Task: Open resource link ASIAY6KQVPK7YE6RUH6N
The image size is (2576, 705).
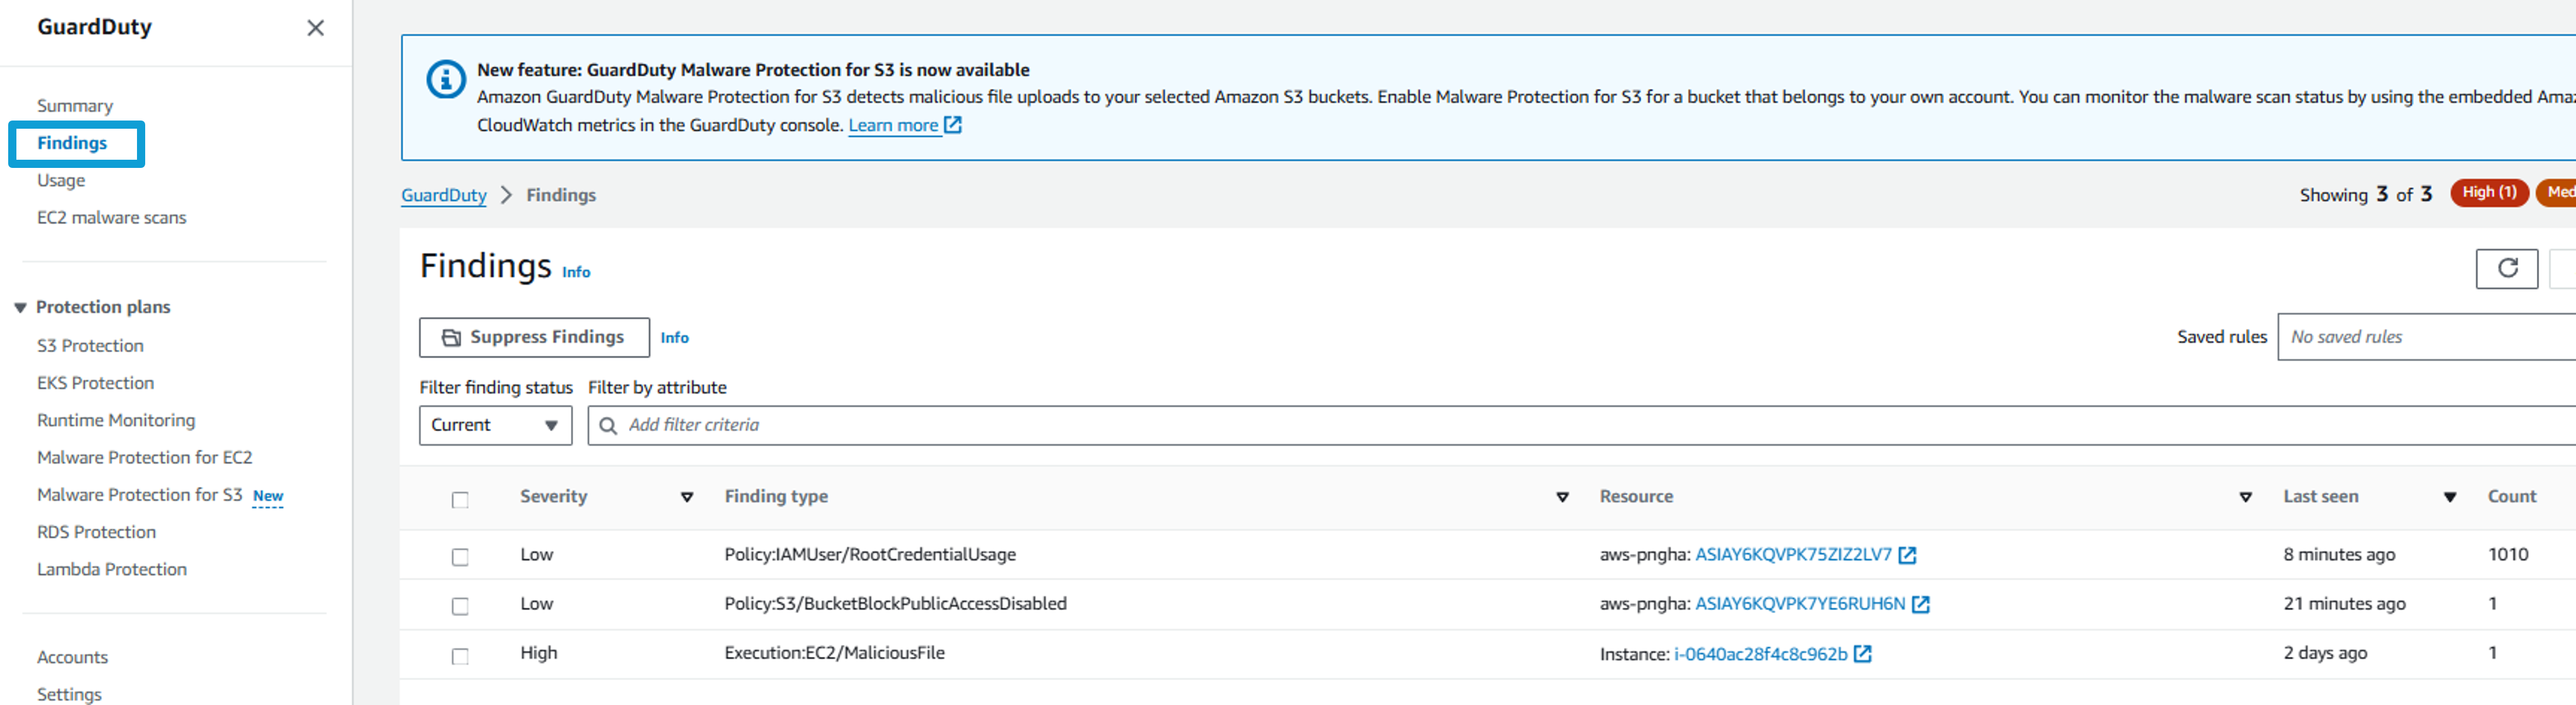Action: pyautogui.click(x=1800, y=604)
